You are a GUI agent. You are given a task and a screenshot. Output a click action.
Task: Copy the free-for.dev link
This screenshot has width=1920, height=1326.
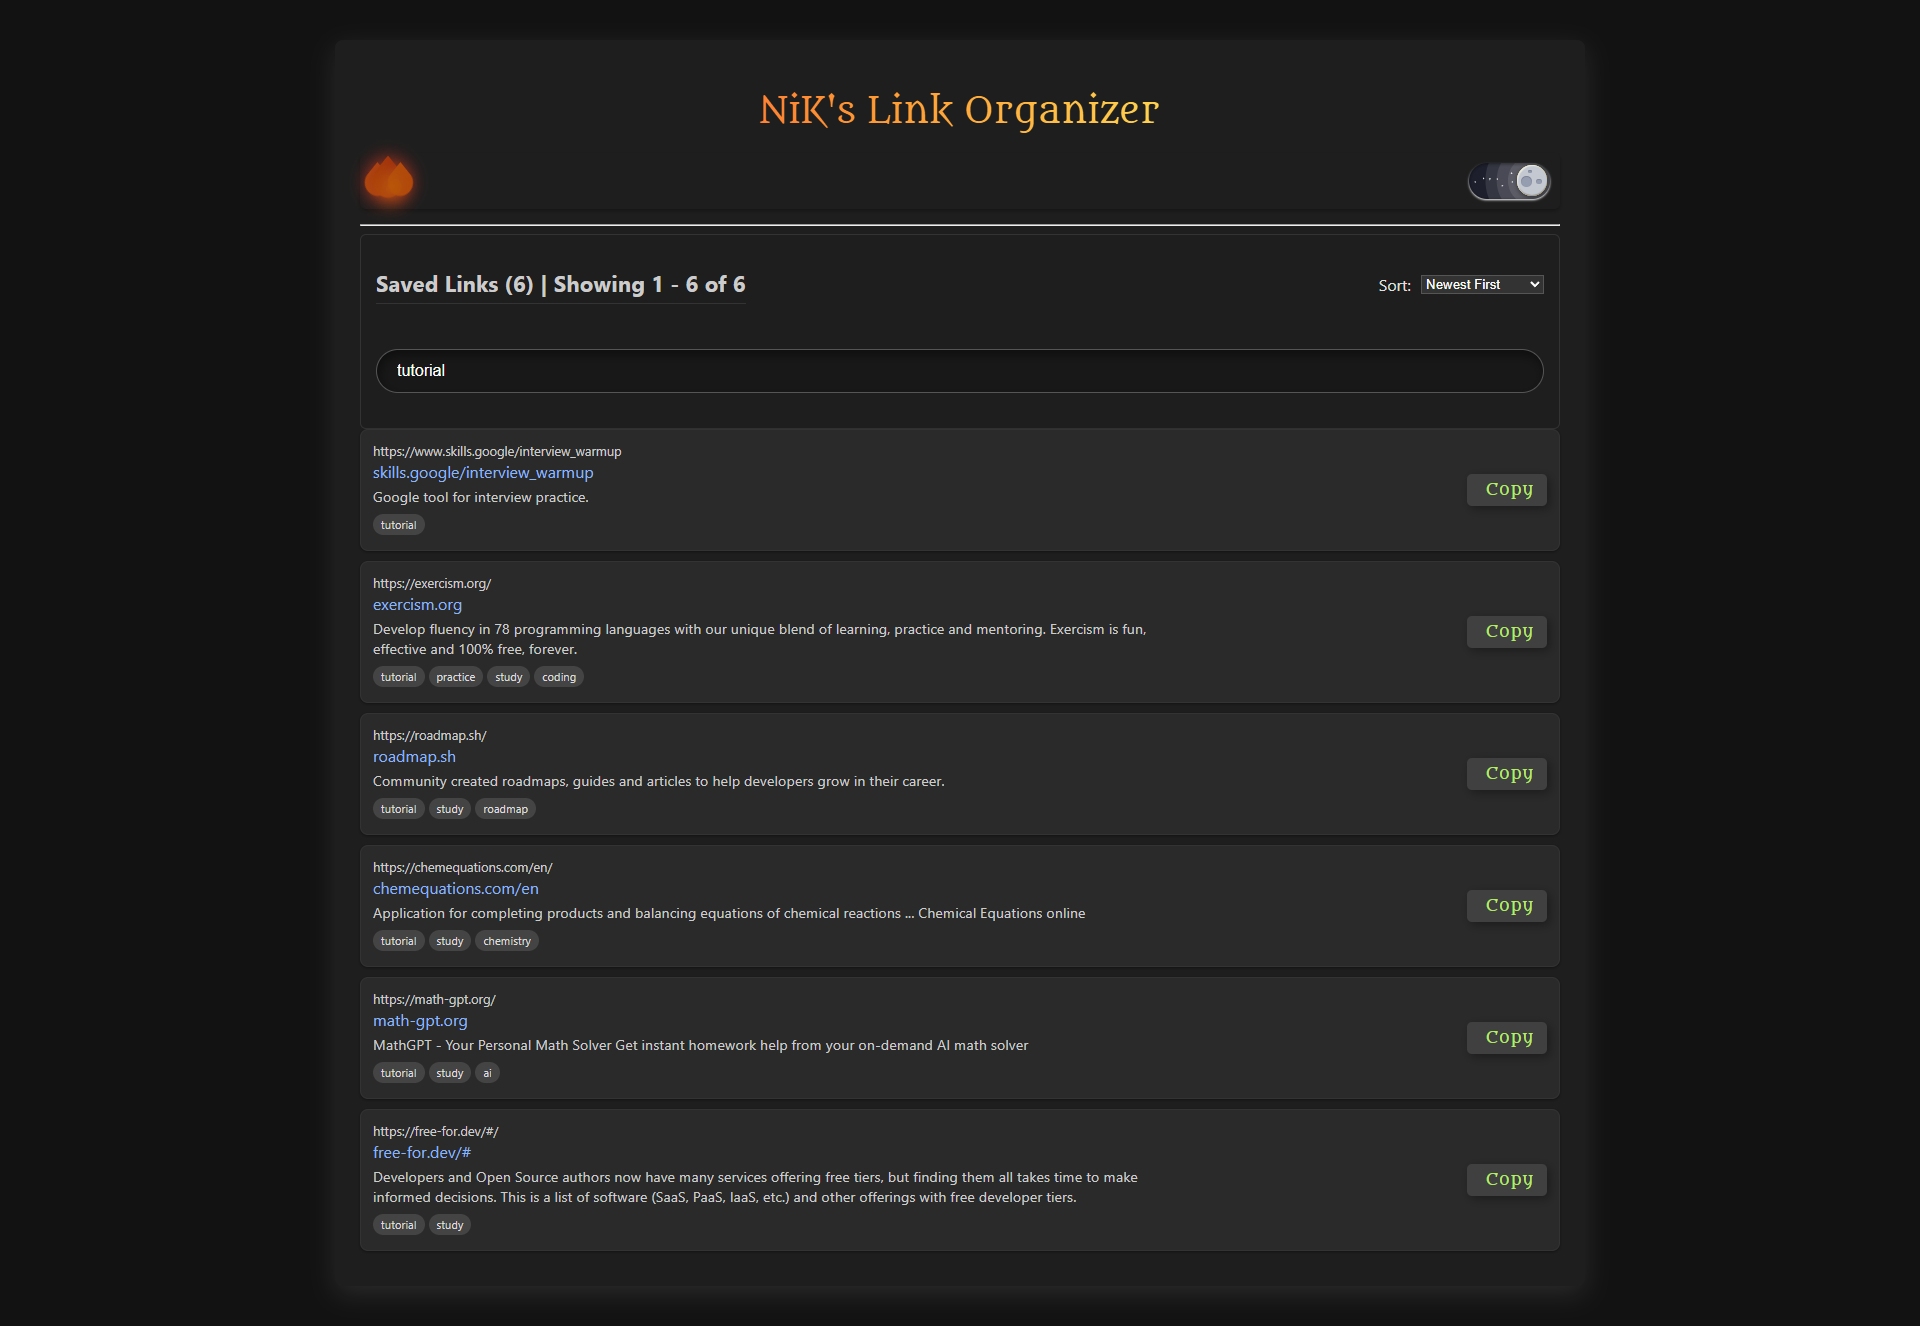tap(1506, 1179)
